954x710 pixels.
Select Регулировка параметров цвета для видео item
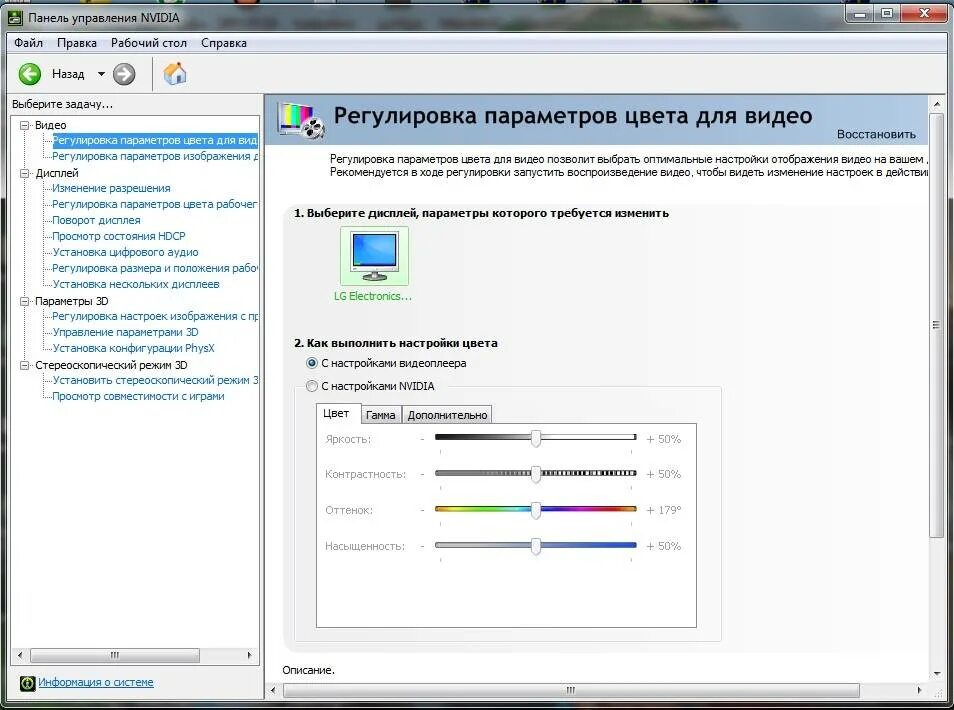155,141
